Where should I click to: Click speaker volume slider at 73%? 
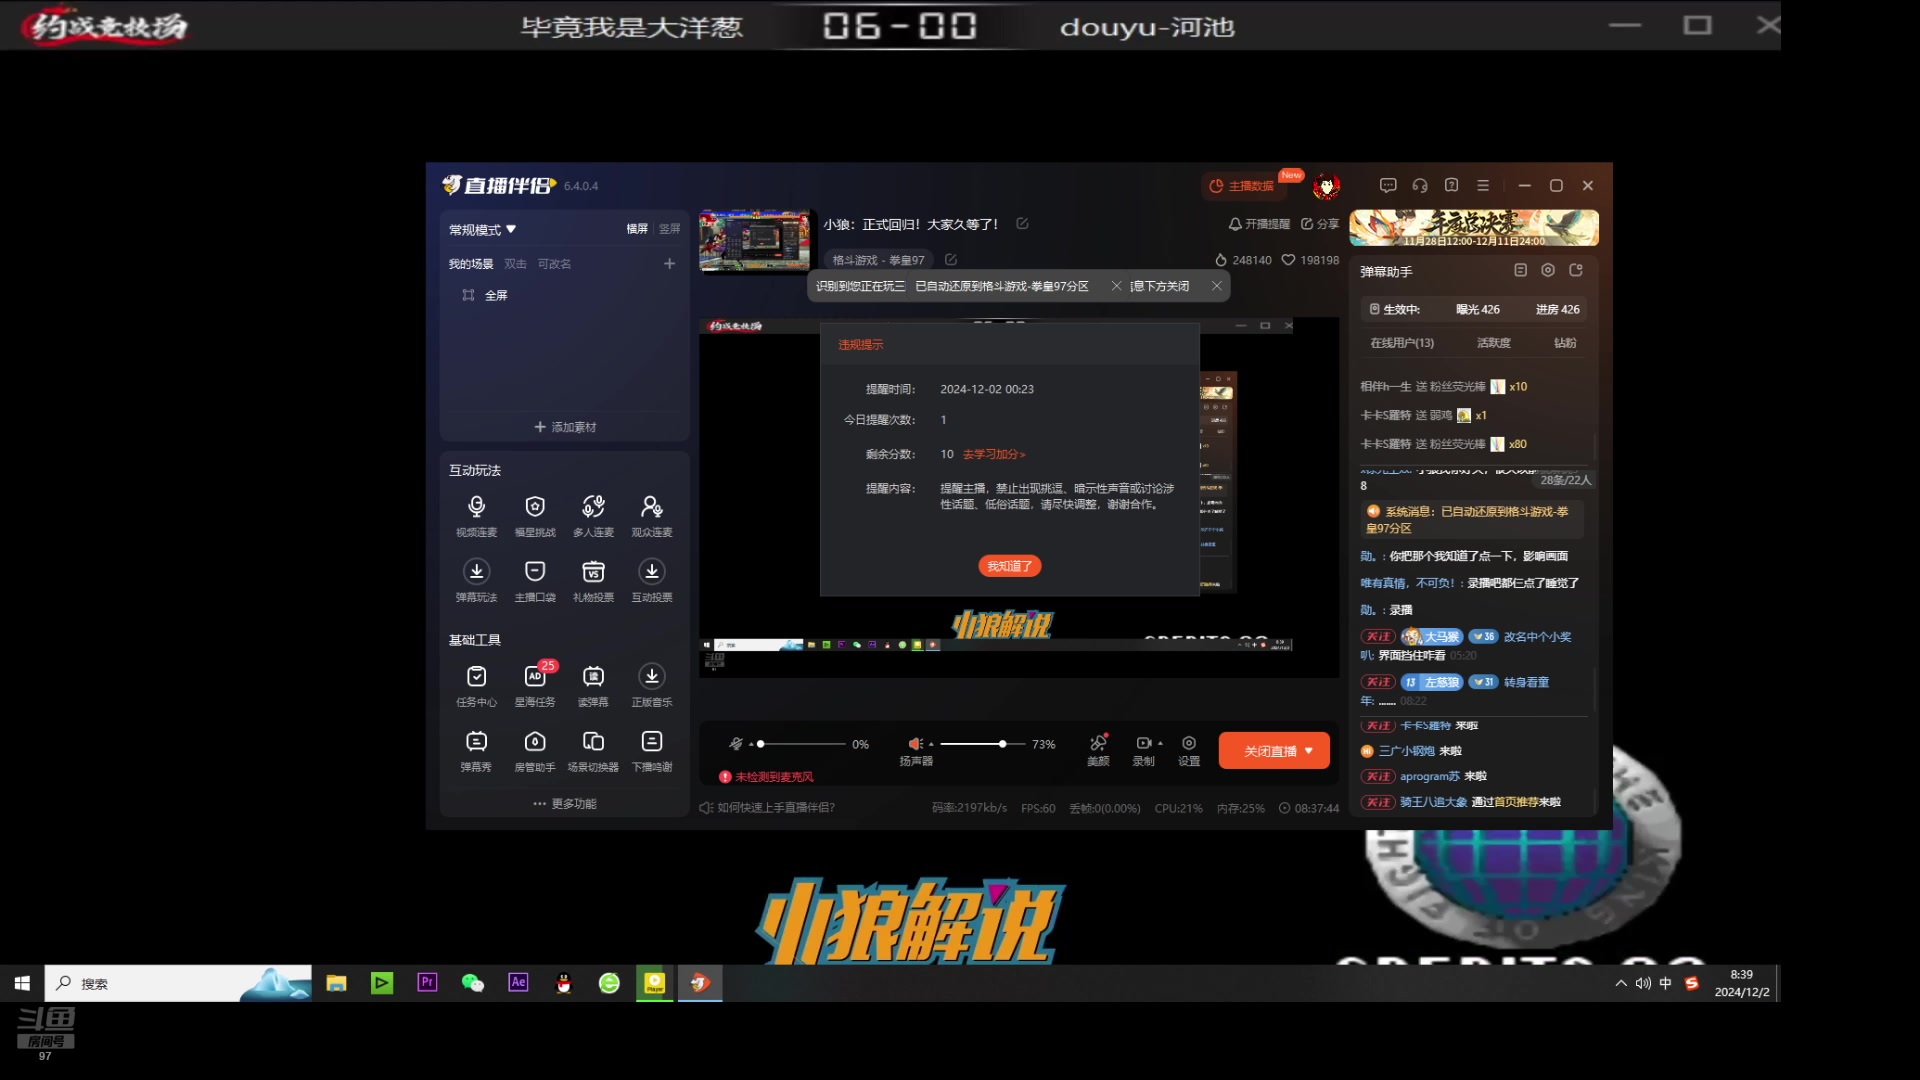(x=1002, y=744)
